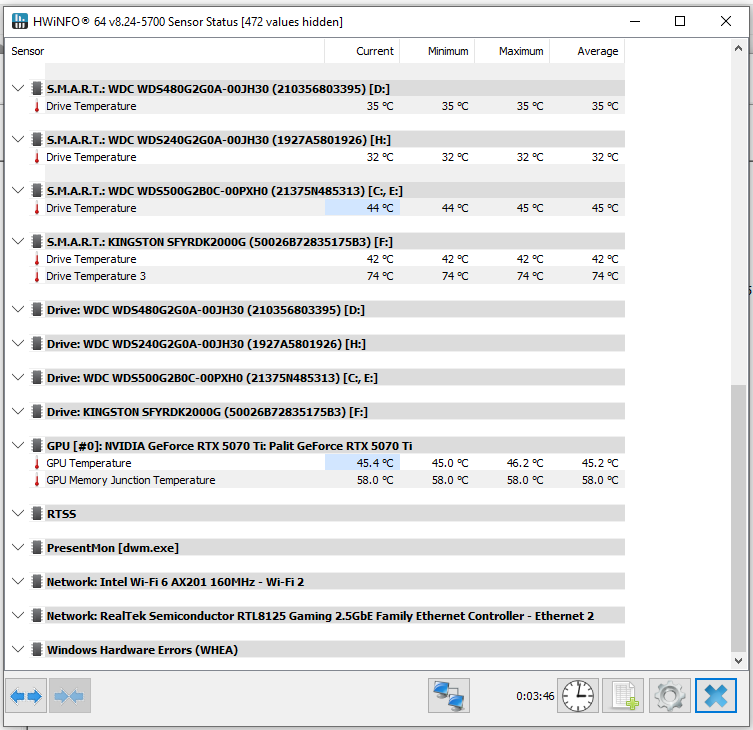Toggle the RealTek RTL8125 Ethernet chevron
The height and width of the screenshot is (730, 753).
pyautogui.click(x=18, y=616)
